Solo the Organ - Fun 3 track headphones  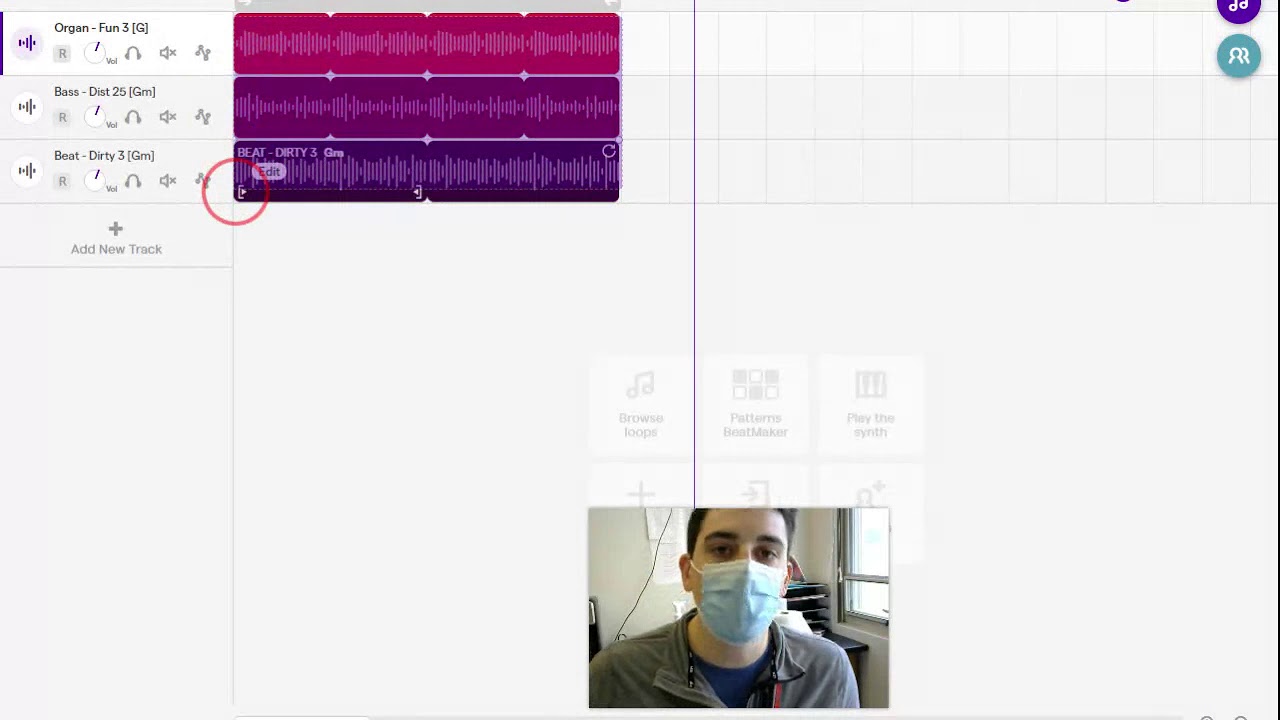(133, 53)
